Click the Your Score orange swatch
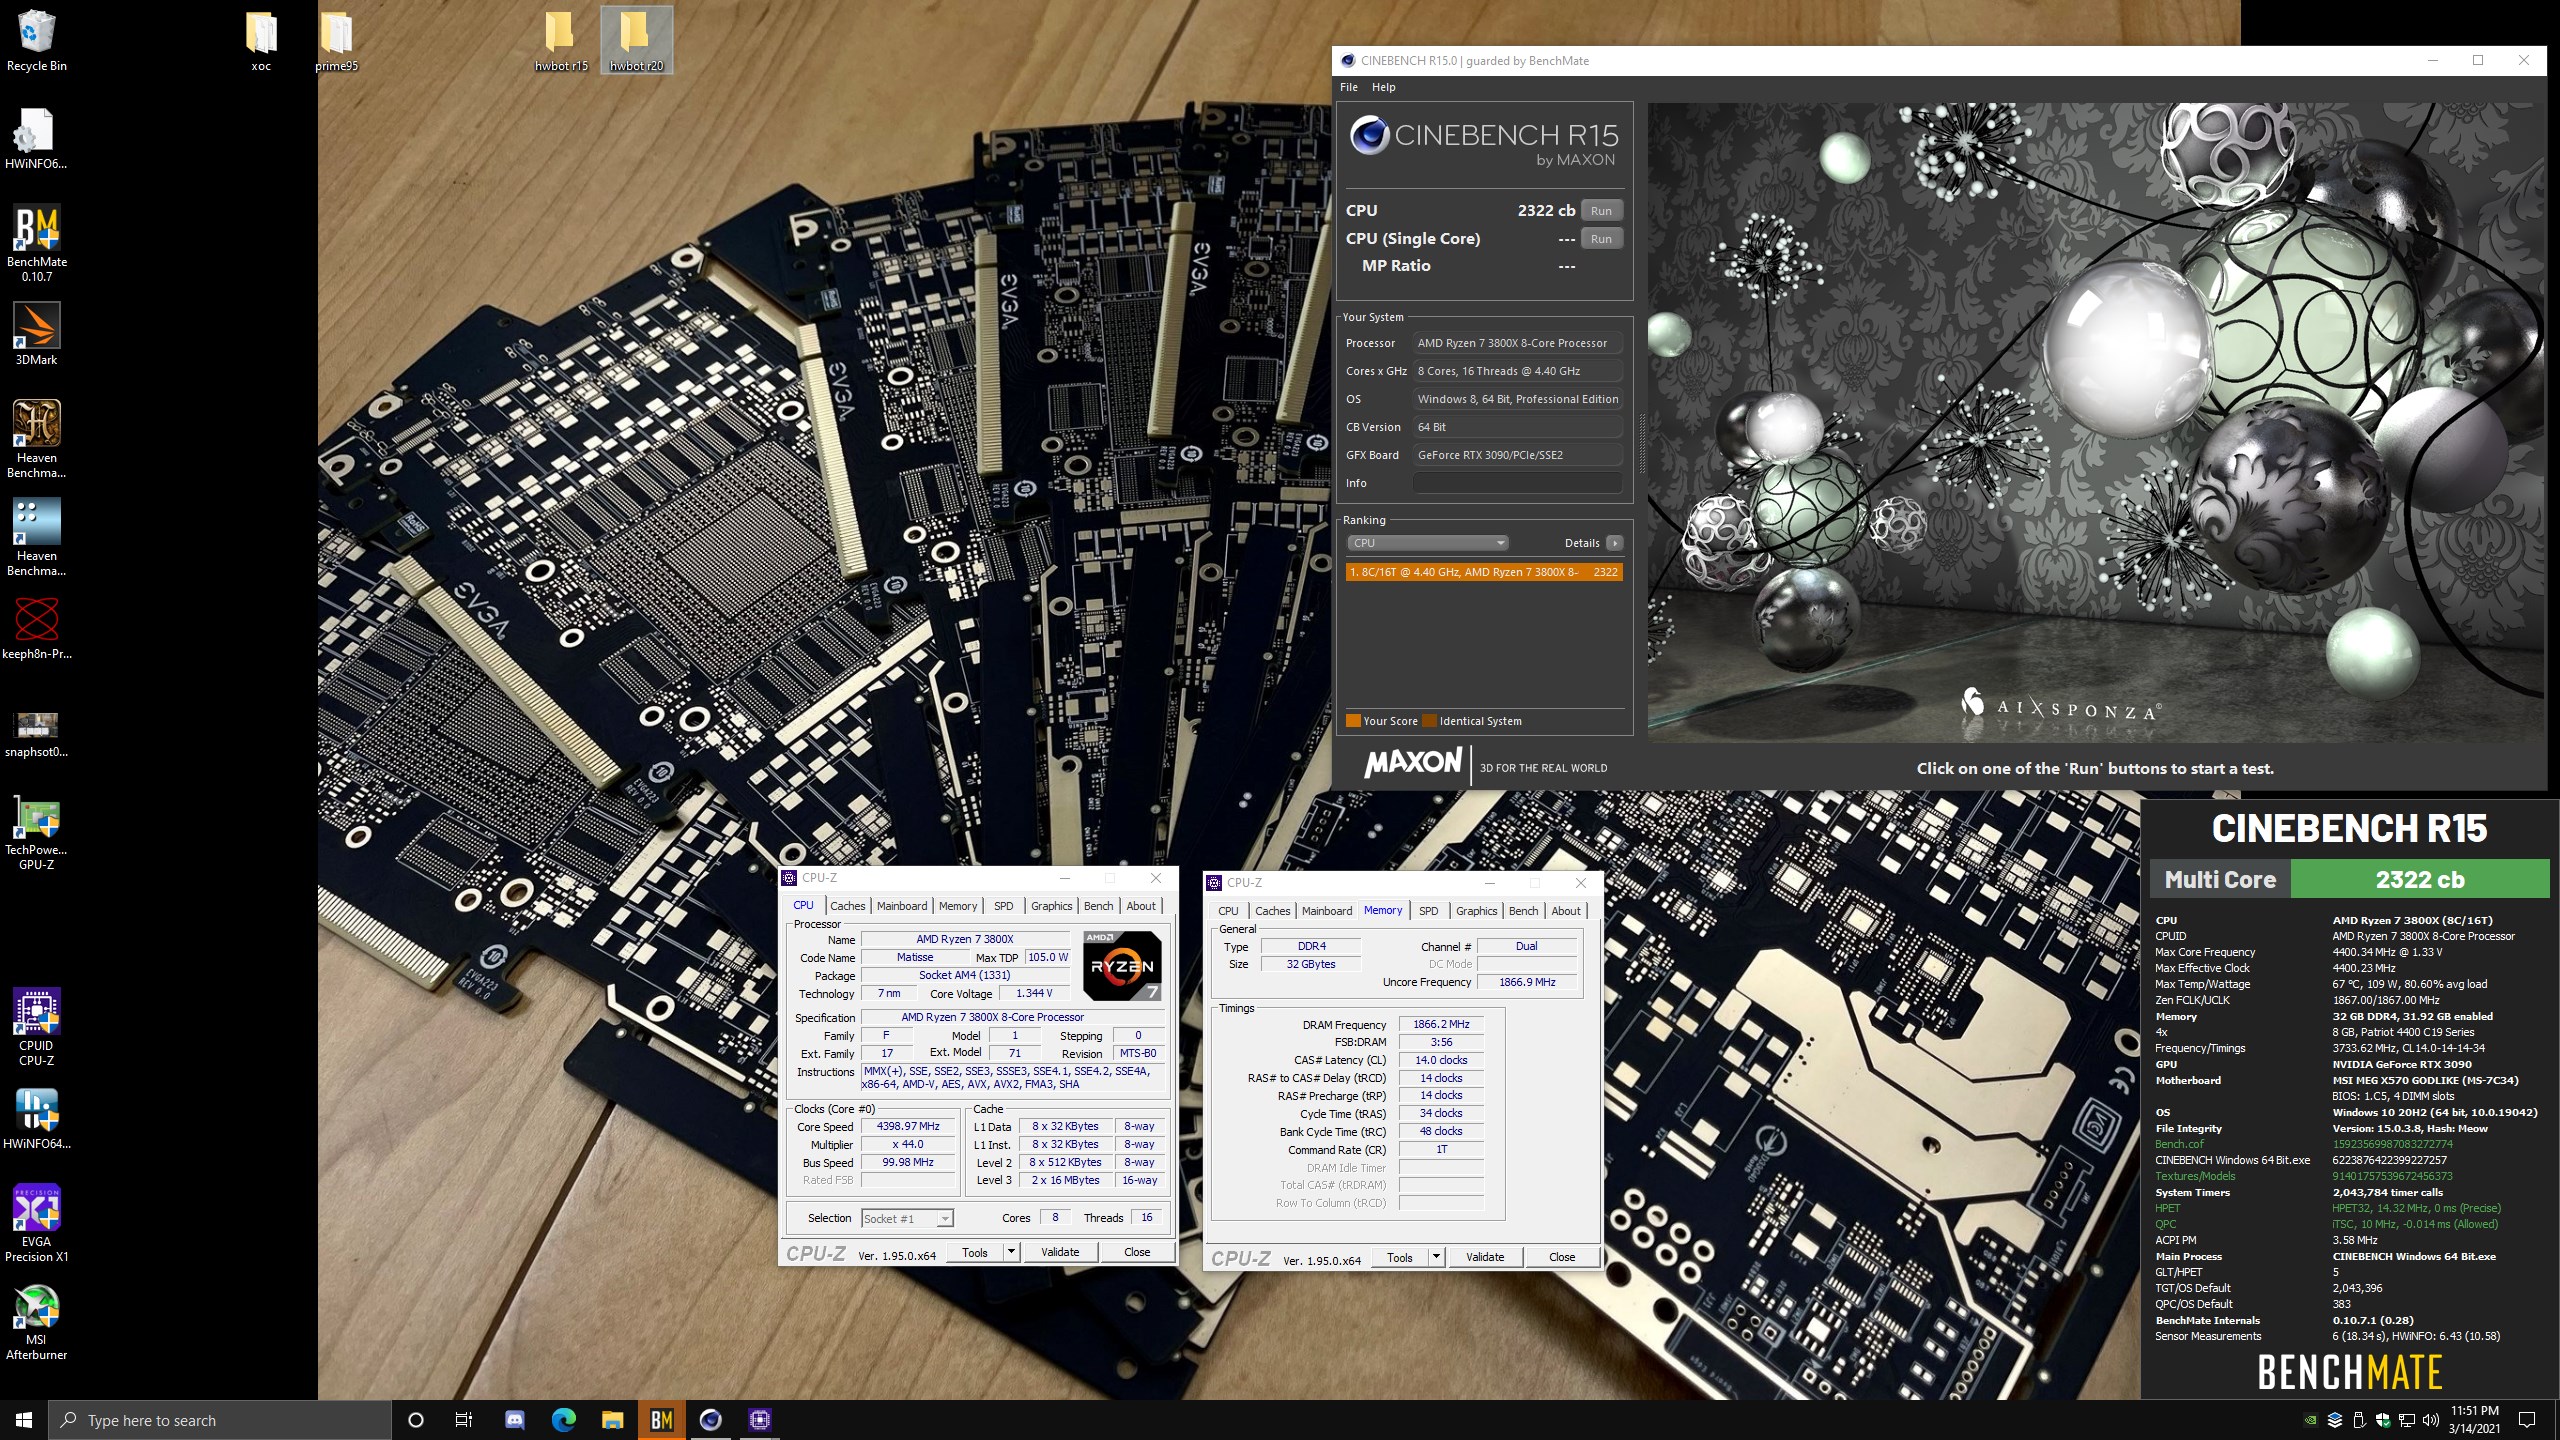The width and height of the screenshot is (2560, 1440). (1353, 721)
